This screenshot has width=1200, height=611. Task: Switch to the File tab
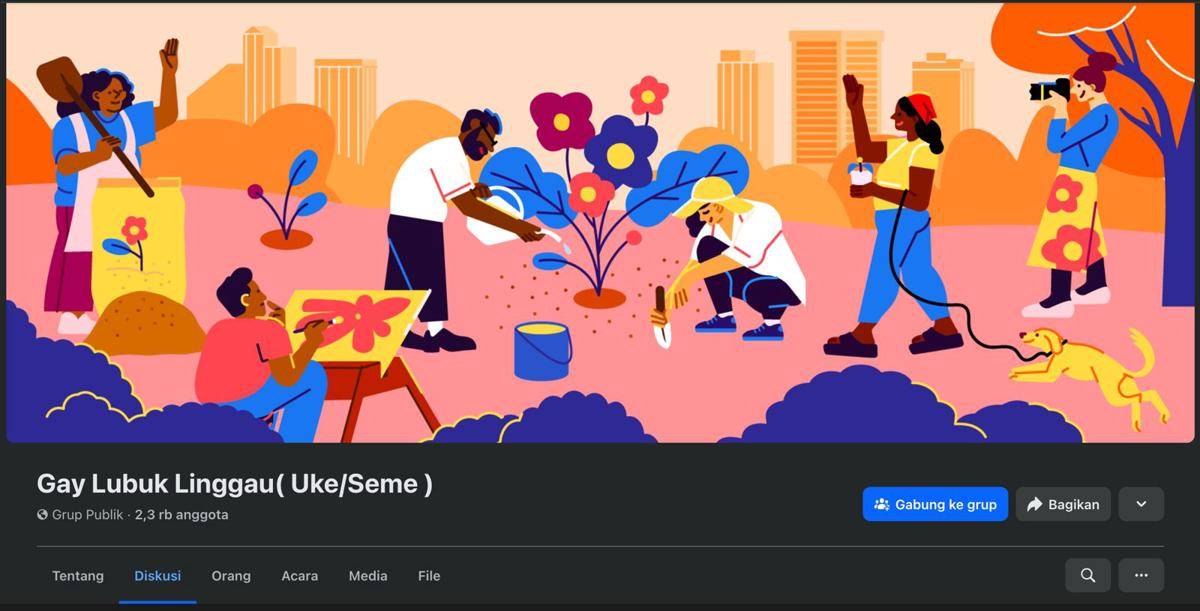429,576
